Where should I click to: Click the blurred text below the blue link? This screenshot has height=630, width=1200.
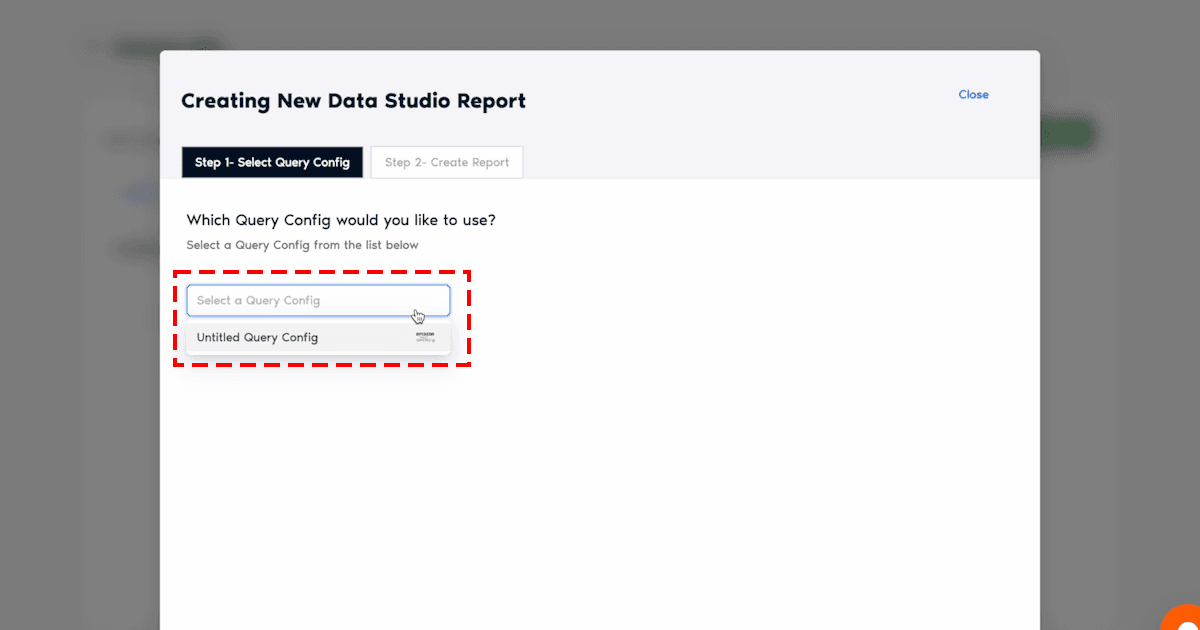pyautogui.click(x=135, y=250)
